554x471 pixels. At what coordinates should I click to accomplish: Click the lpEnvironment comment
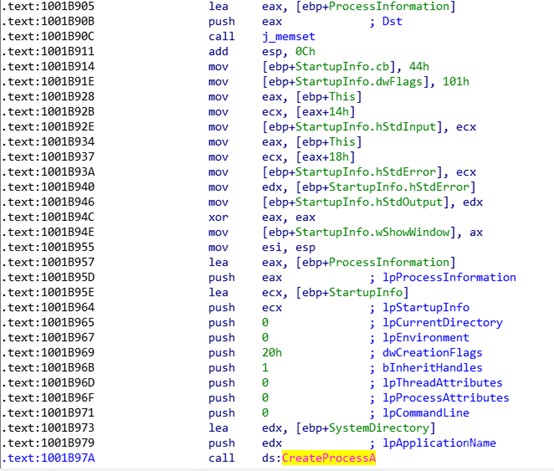pyautogui.click(x=426, y=337)
